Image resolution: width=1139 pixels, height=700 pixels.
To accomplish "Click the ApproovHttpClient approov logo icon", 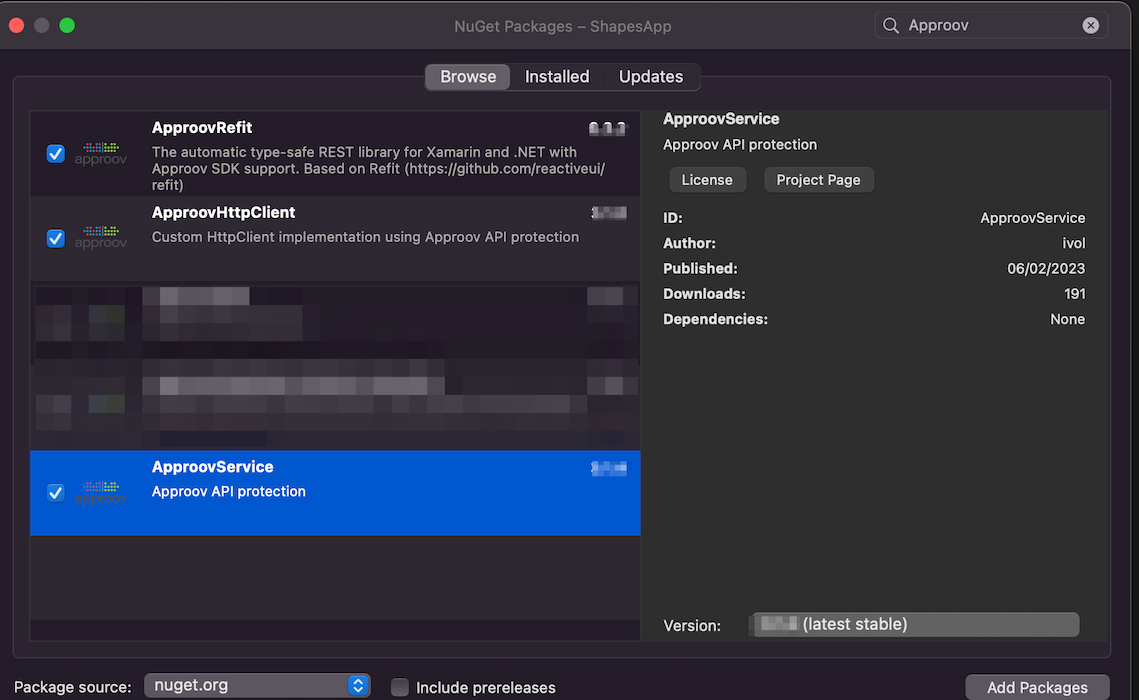I will pos(101,237).
